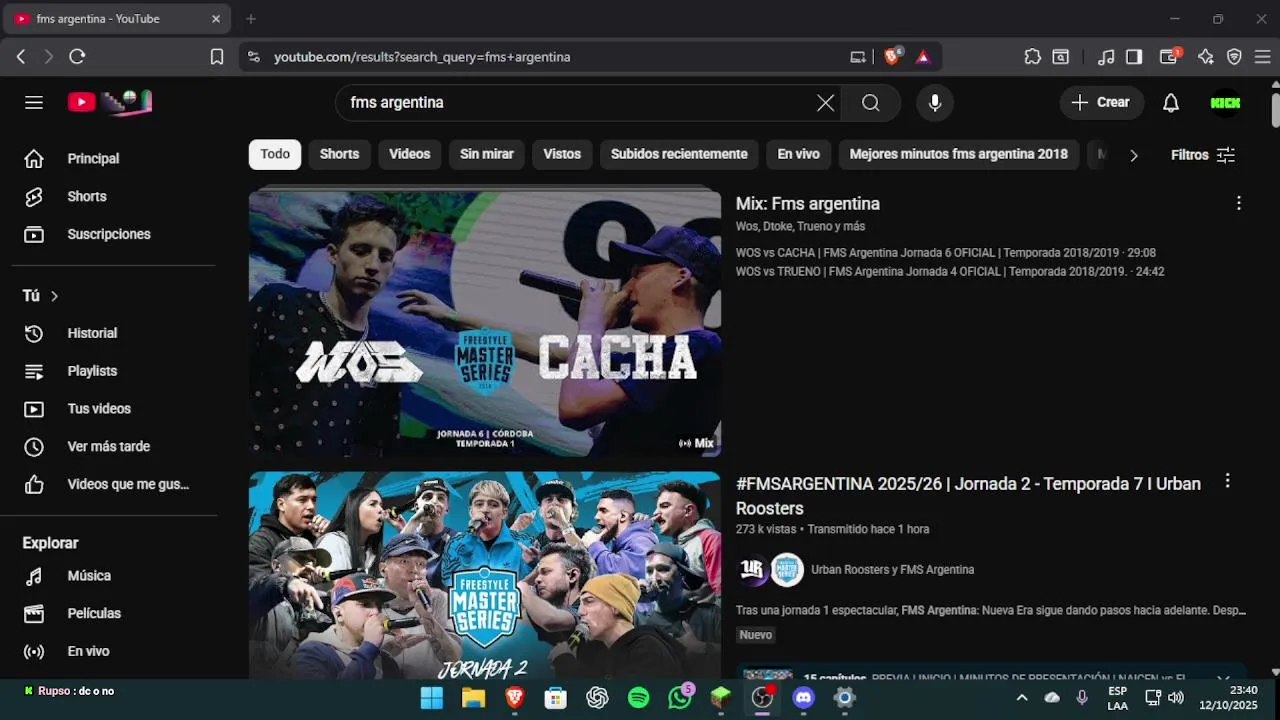This screenshot has width=1280, height=720.
Task: Select the Vistos filter chip
Action: tap(562, 154)
